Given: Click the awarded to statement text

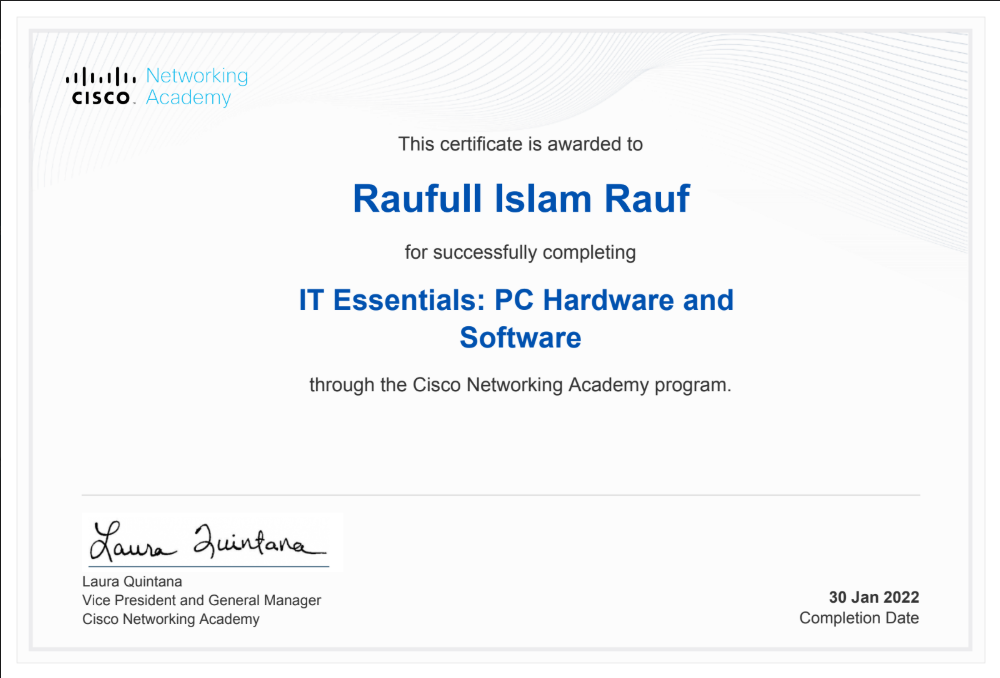Looking at the screenshot, I should [521, 144].
